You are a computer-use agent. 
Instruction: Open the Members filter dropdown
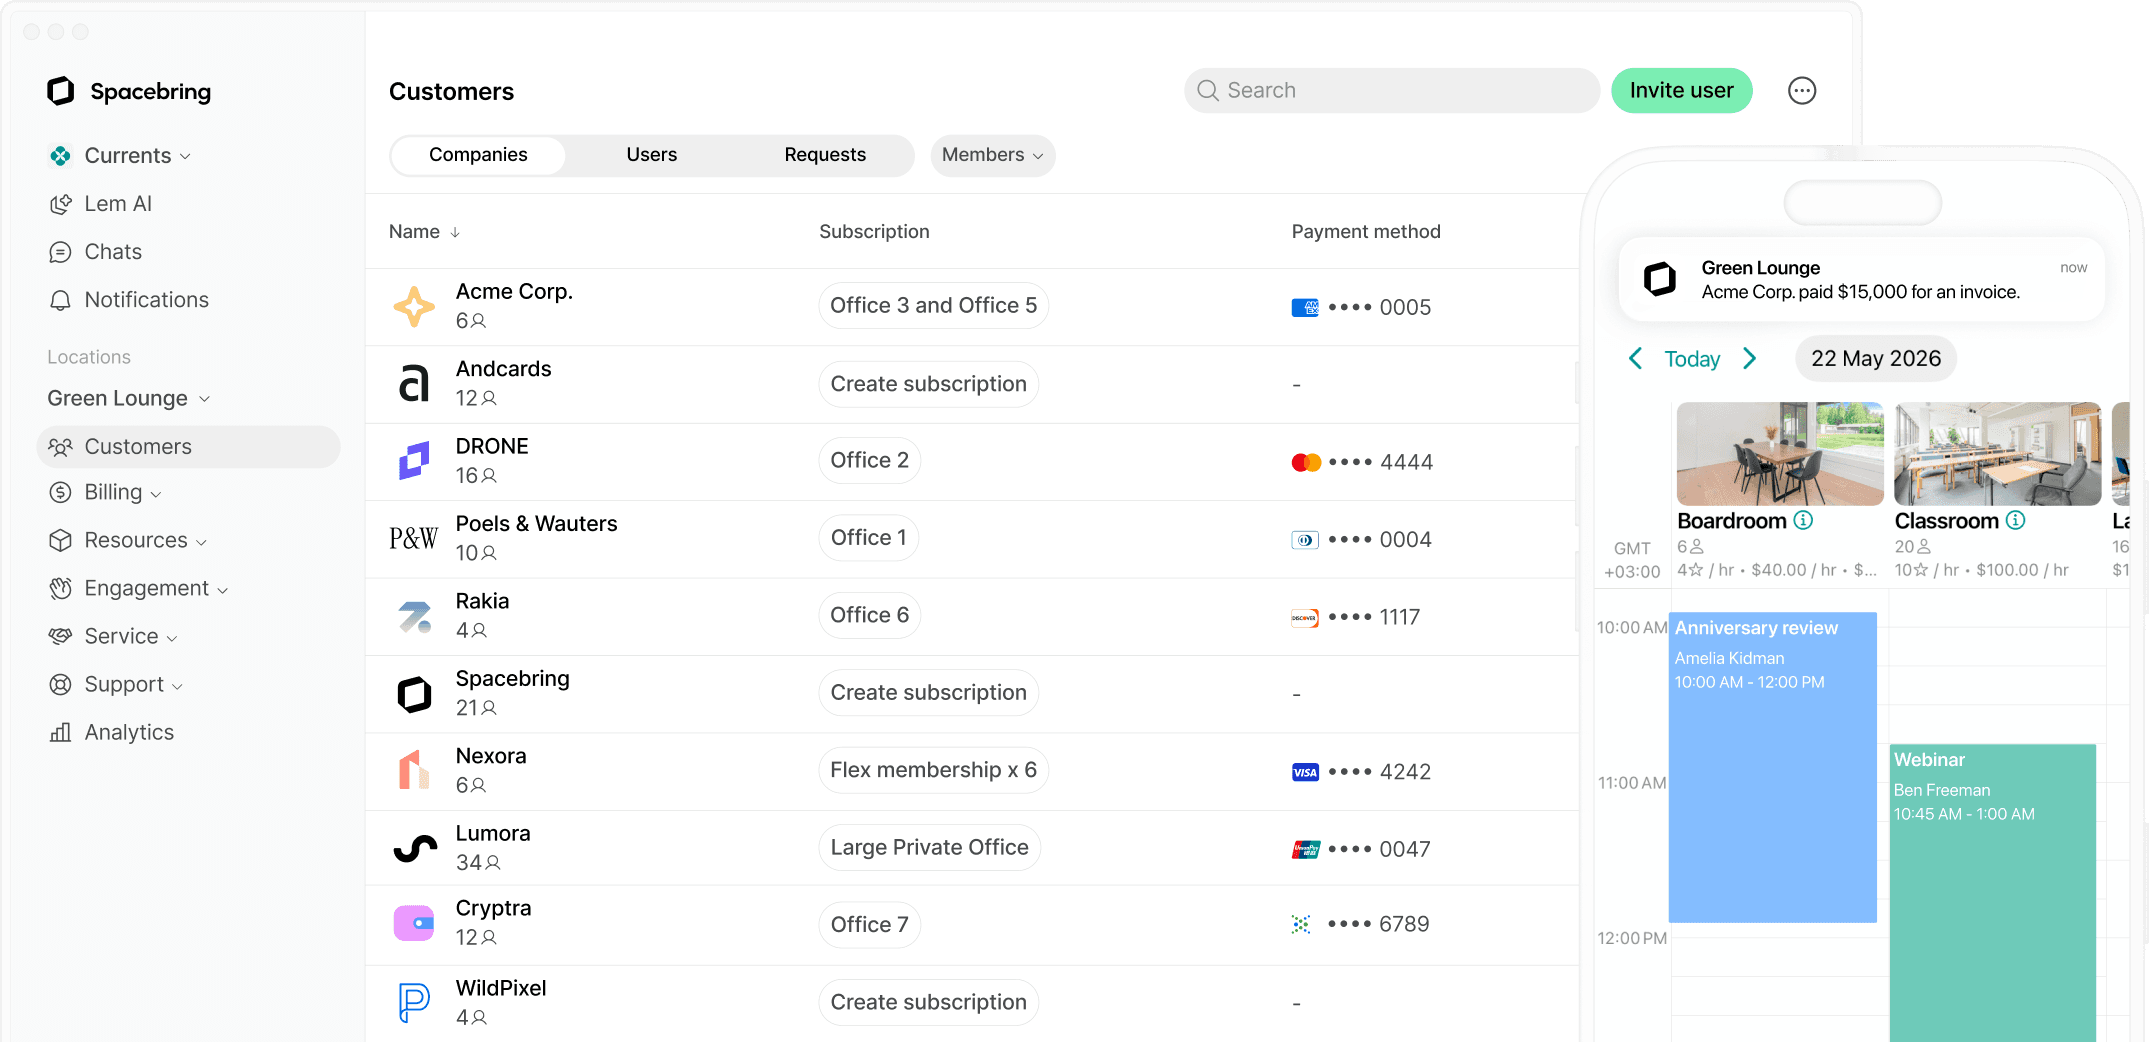coord(992,155)
